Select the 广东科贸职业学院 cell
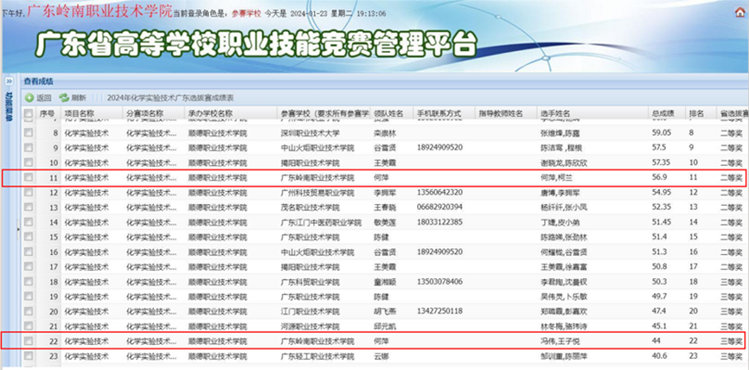The width and height of the screenshot is (749, 370). point(310,282)
